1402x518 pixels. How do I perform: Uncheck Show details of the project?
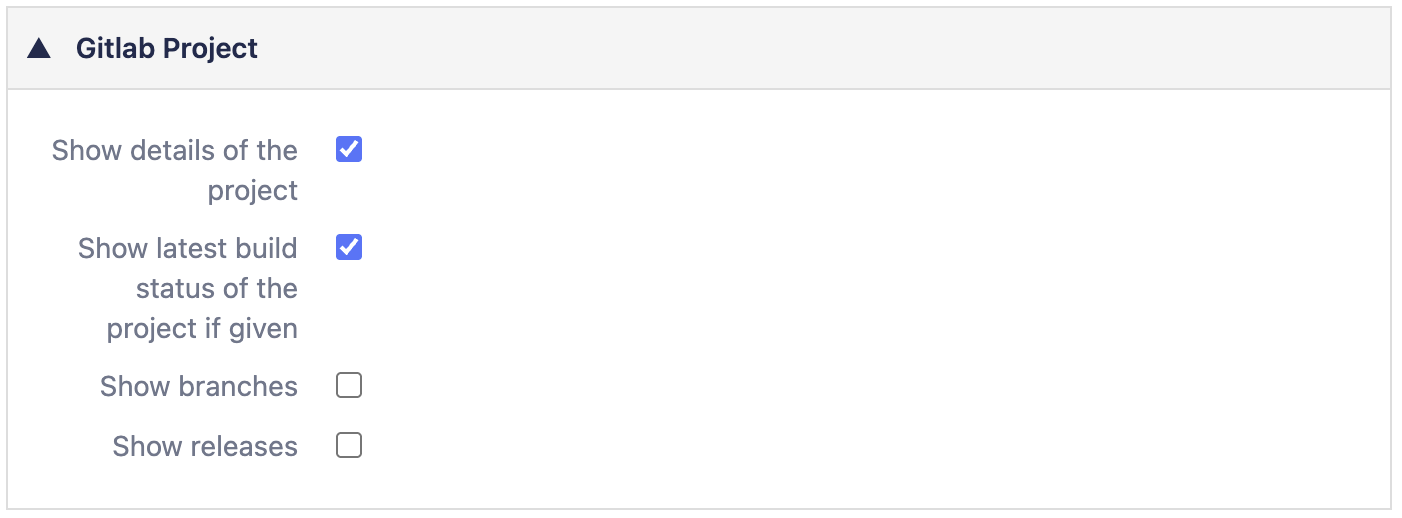[x=349, y=150]
